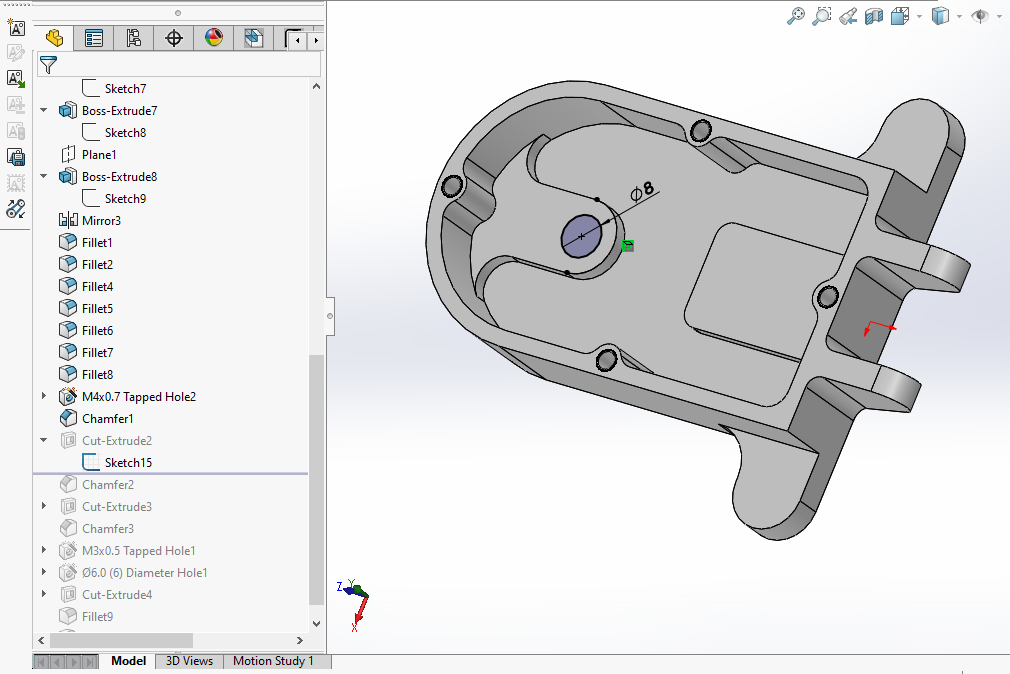Expand the M4x0.7 Tapped Hole2 feature
The width and height of the screenshot is (1010, 674).
click(x=44, y=397)
